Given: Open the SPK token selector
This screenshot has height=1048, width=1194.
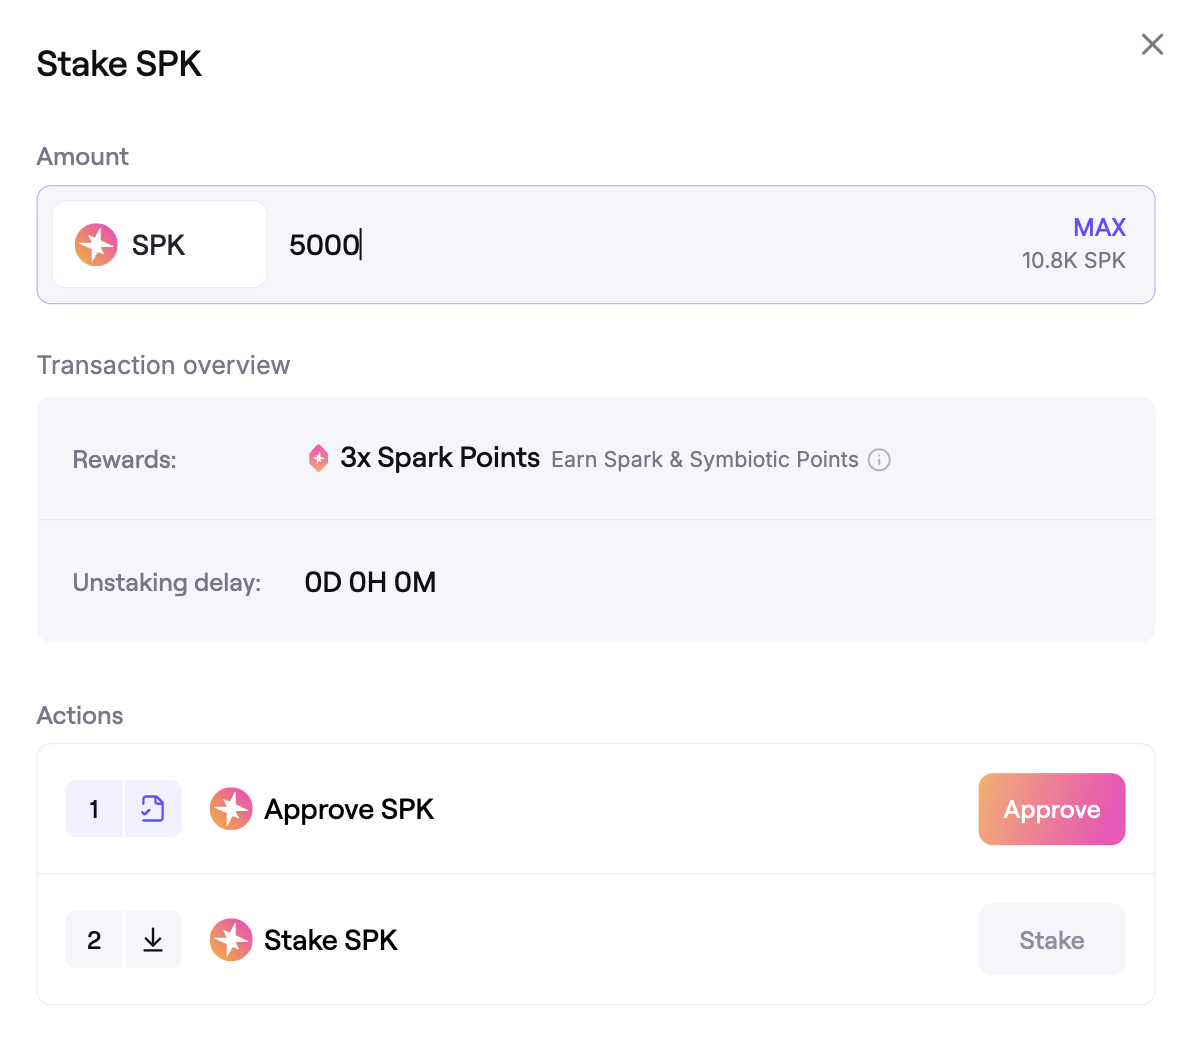Looking at the screenshot, I should (x=159, y=245).
